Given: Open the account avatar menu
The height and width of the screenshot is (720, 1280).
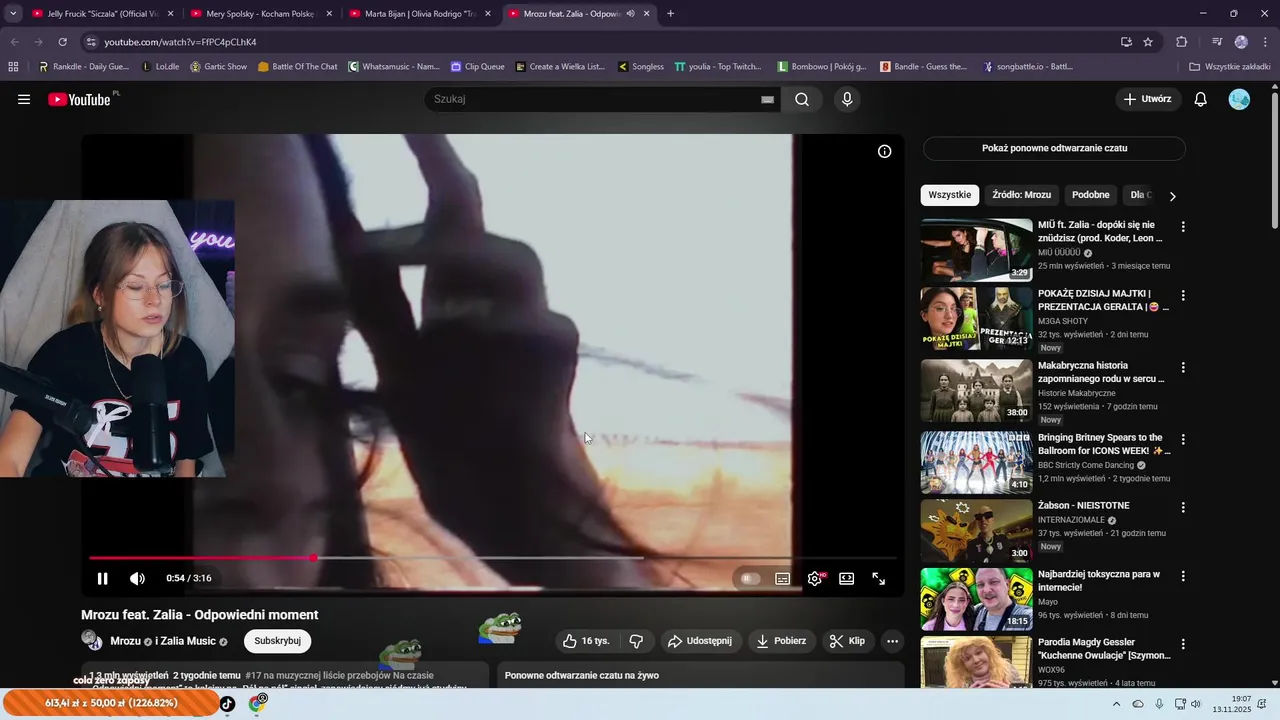Looking at the screenshot, I should [x=1239, y=99].
